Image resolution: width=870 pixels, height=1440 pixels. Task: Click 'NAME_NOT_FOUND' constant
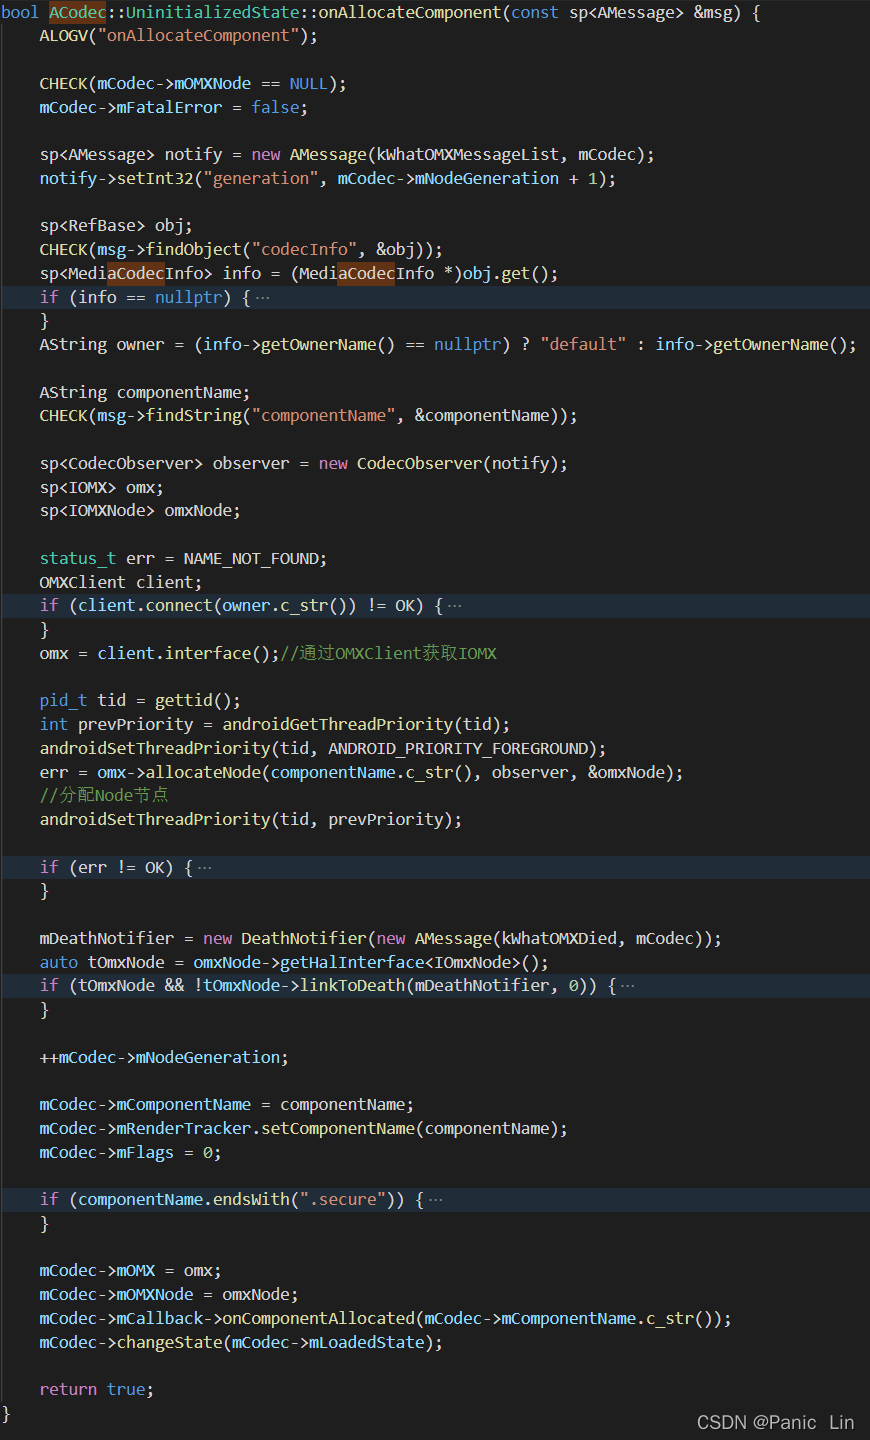pyautogui.click(x=250, y=559)
